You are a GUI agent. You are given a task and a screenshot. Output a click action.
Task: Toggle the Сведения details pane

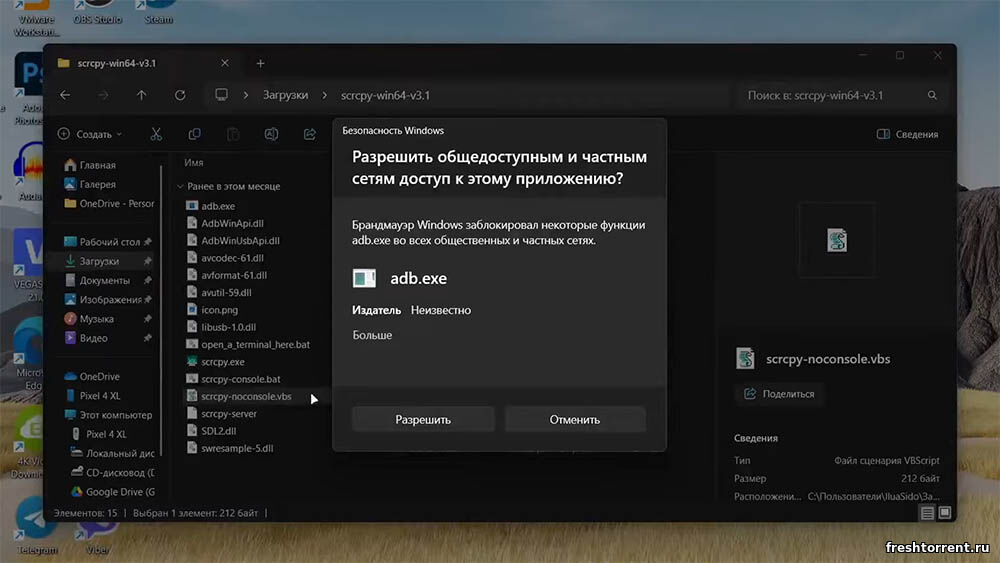tap(907, 134)
